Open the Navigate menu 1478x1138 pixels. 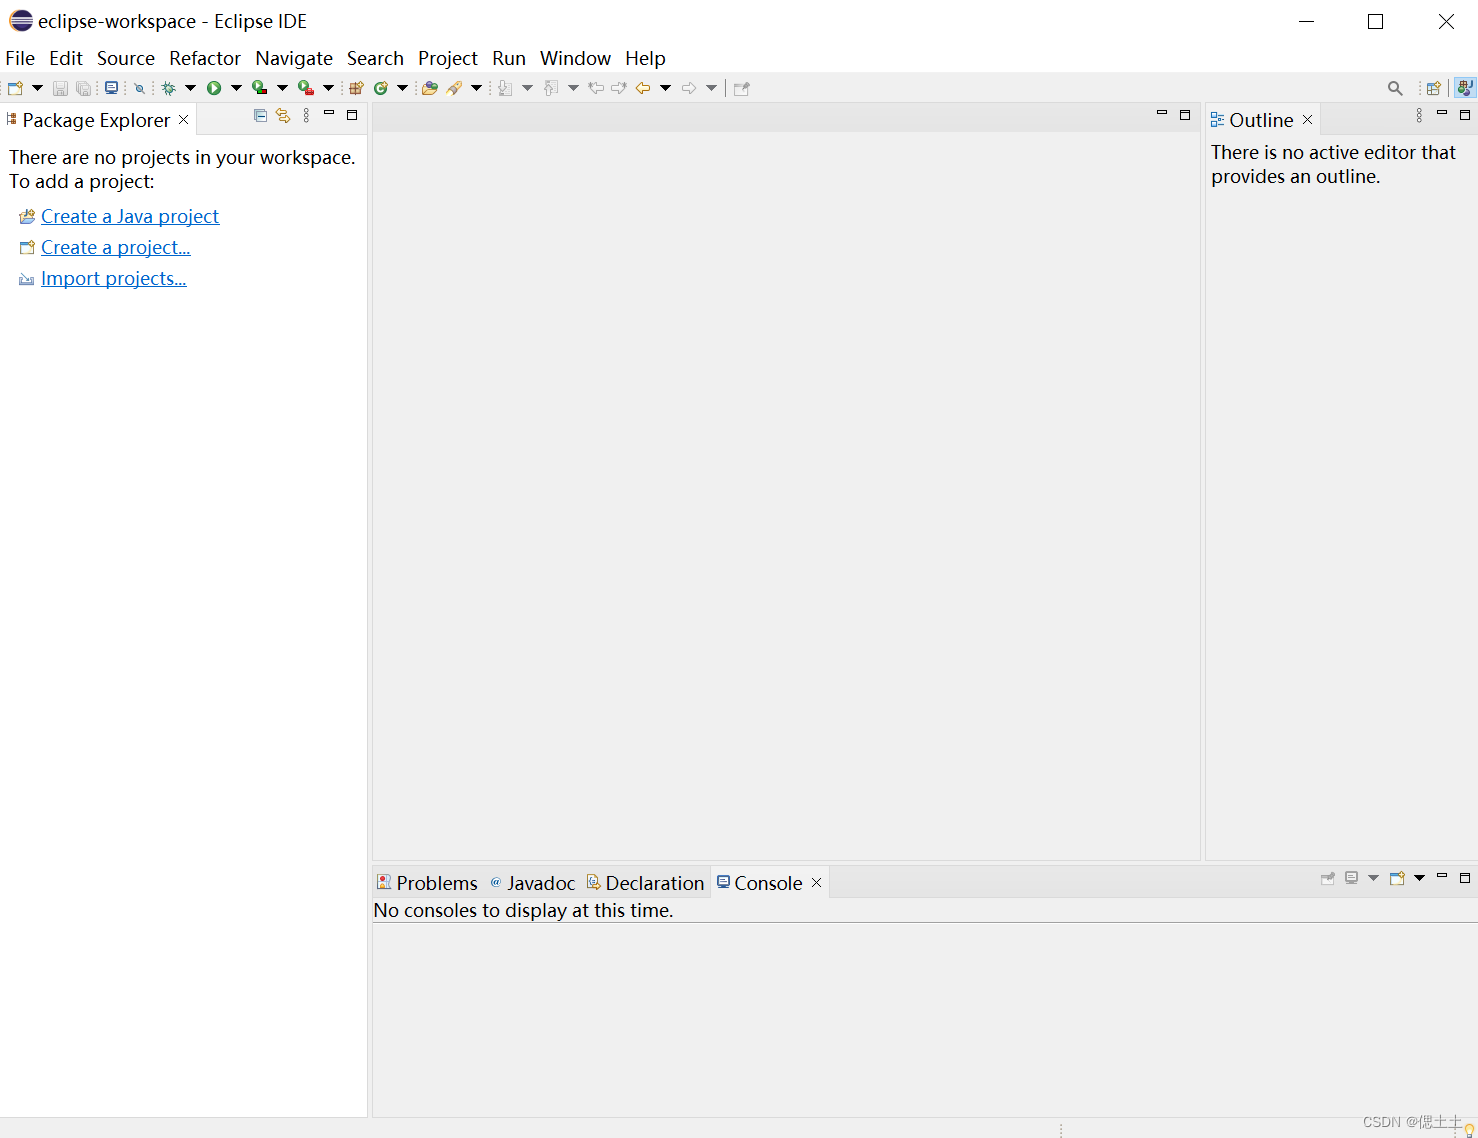pyautogui.click(x=294, y=58)
